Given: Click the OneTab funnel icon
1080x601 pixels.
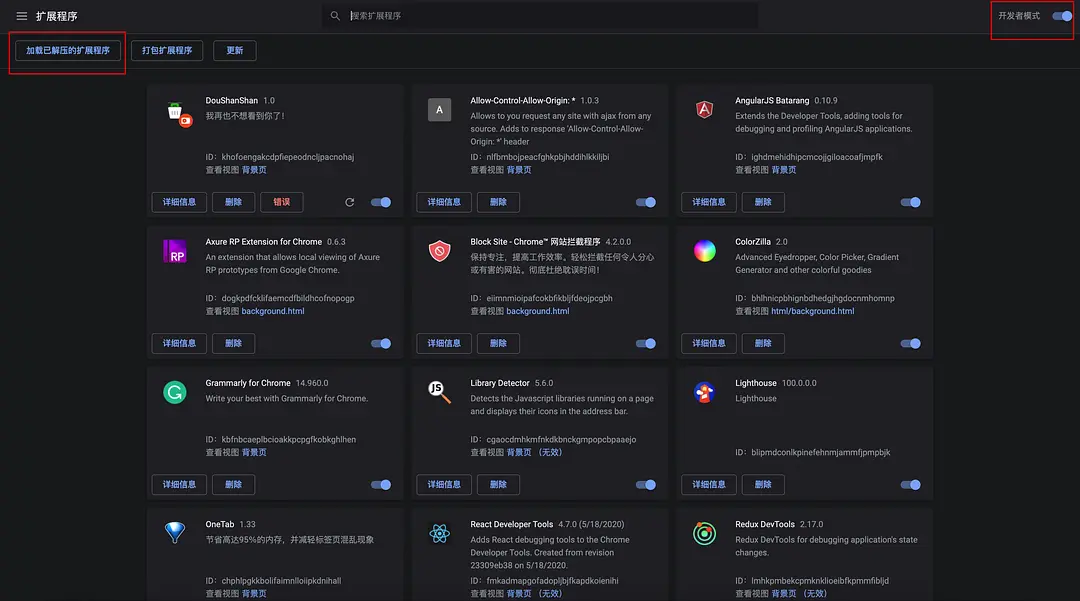Looking at the screenshot, I should click(x=175, y=532).
